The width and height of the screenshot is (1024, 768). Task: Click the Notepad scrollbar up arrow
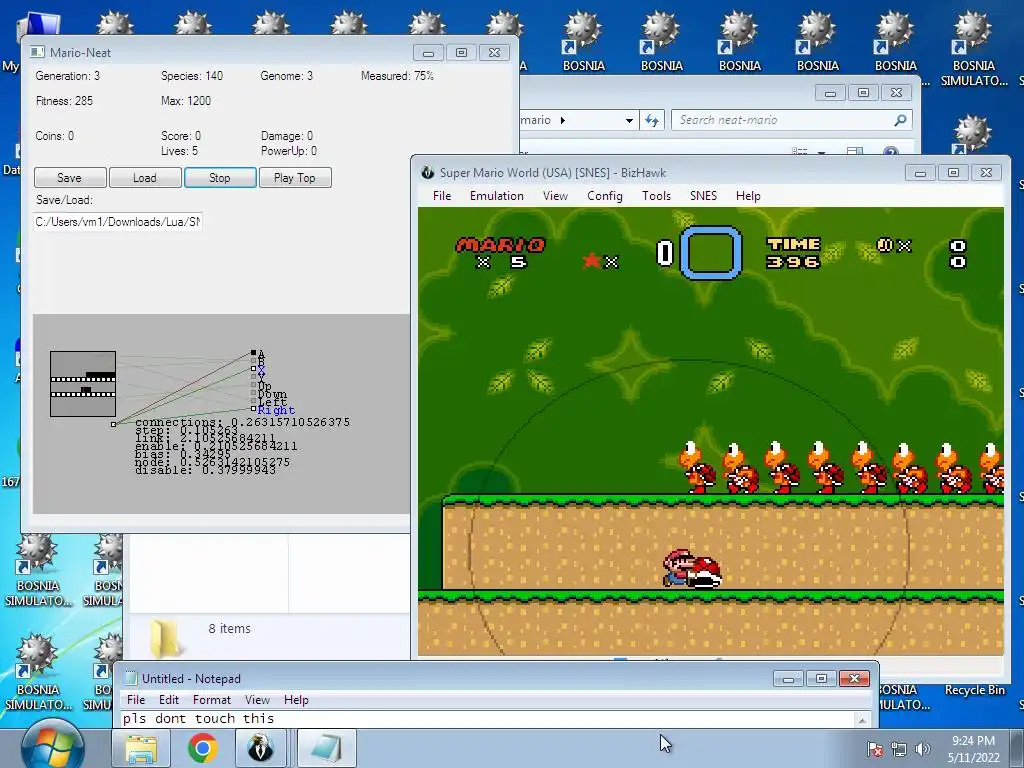point(863,720)
